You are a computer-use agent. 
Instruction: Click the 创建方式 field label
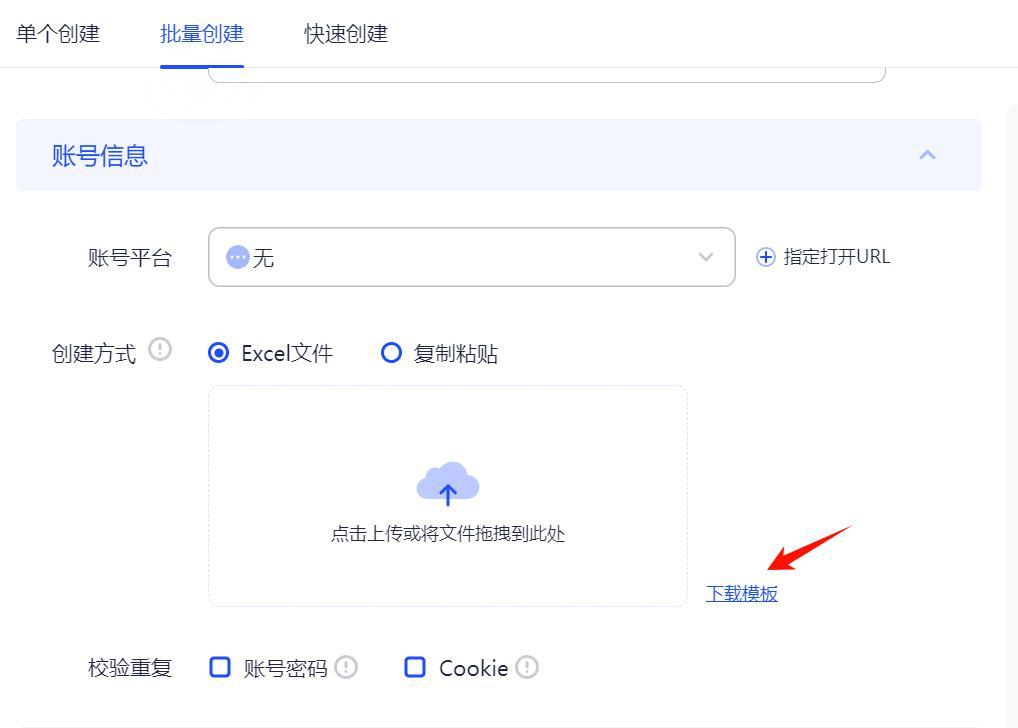94,354
